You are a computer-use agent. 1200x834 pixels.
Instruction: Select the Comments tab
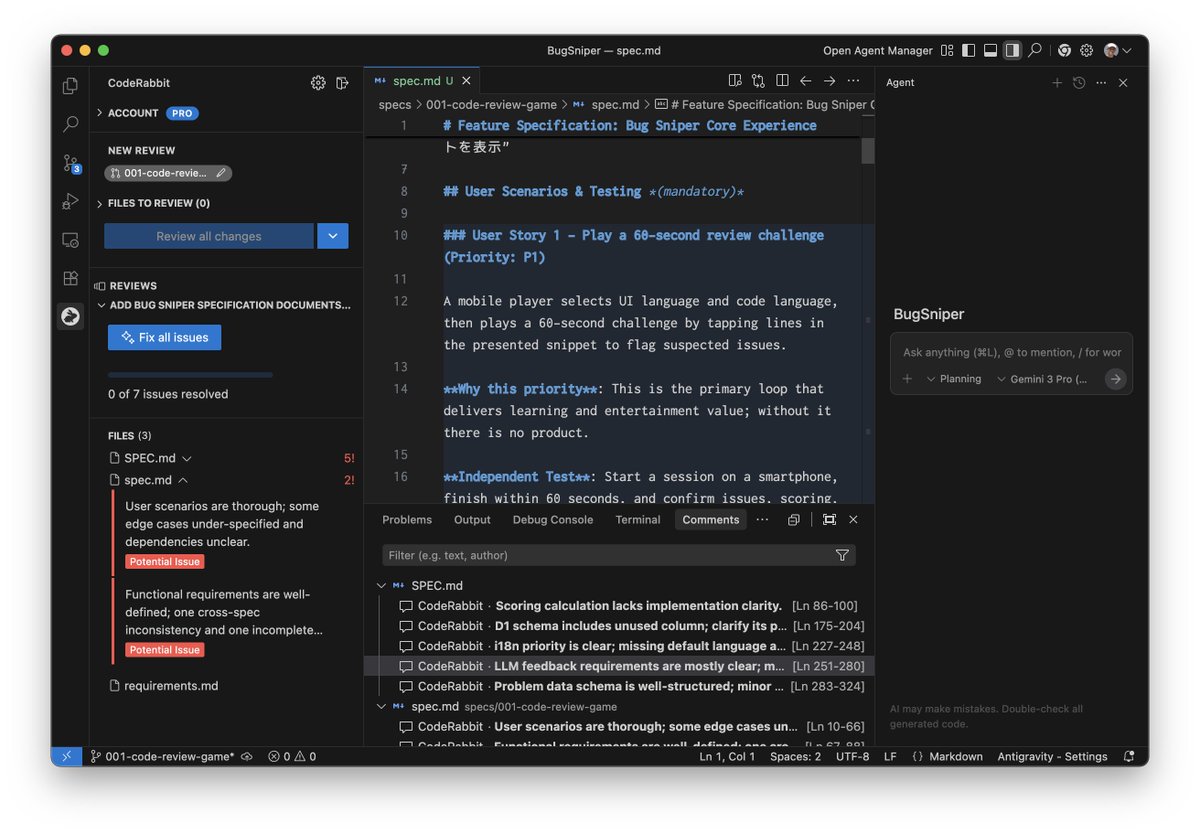pyautogui.click(x=711, y=520)
